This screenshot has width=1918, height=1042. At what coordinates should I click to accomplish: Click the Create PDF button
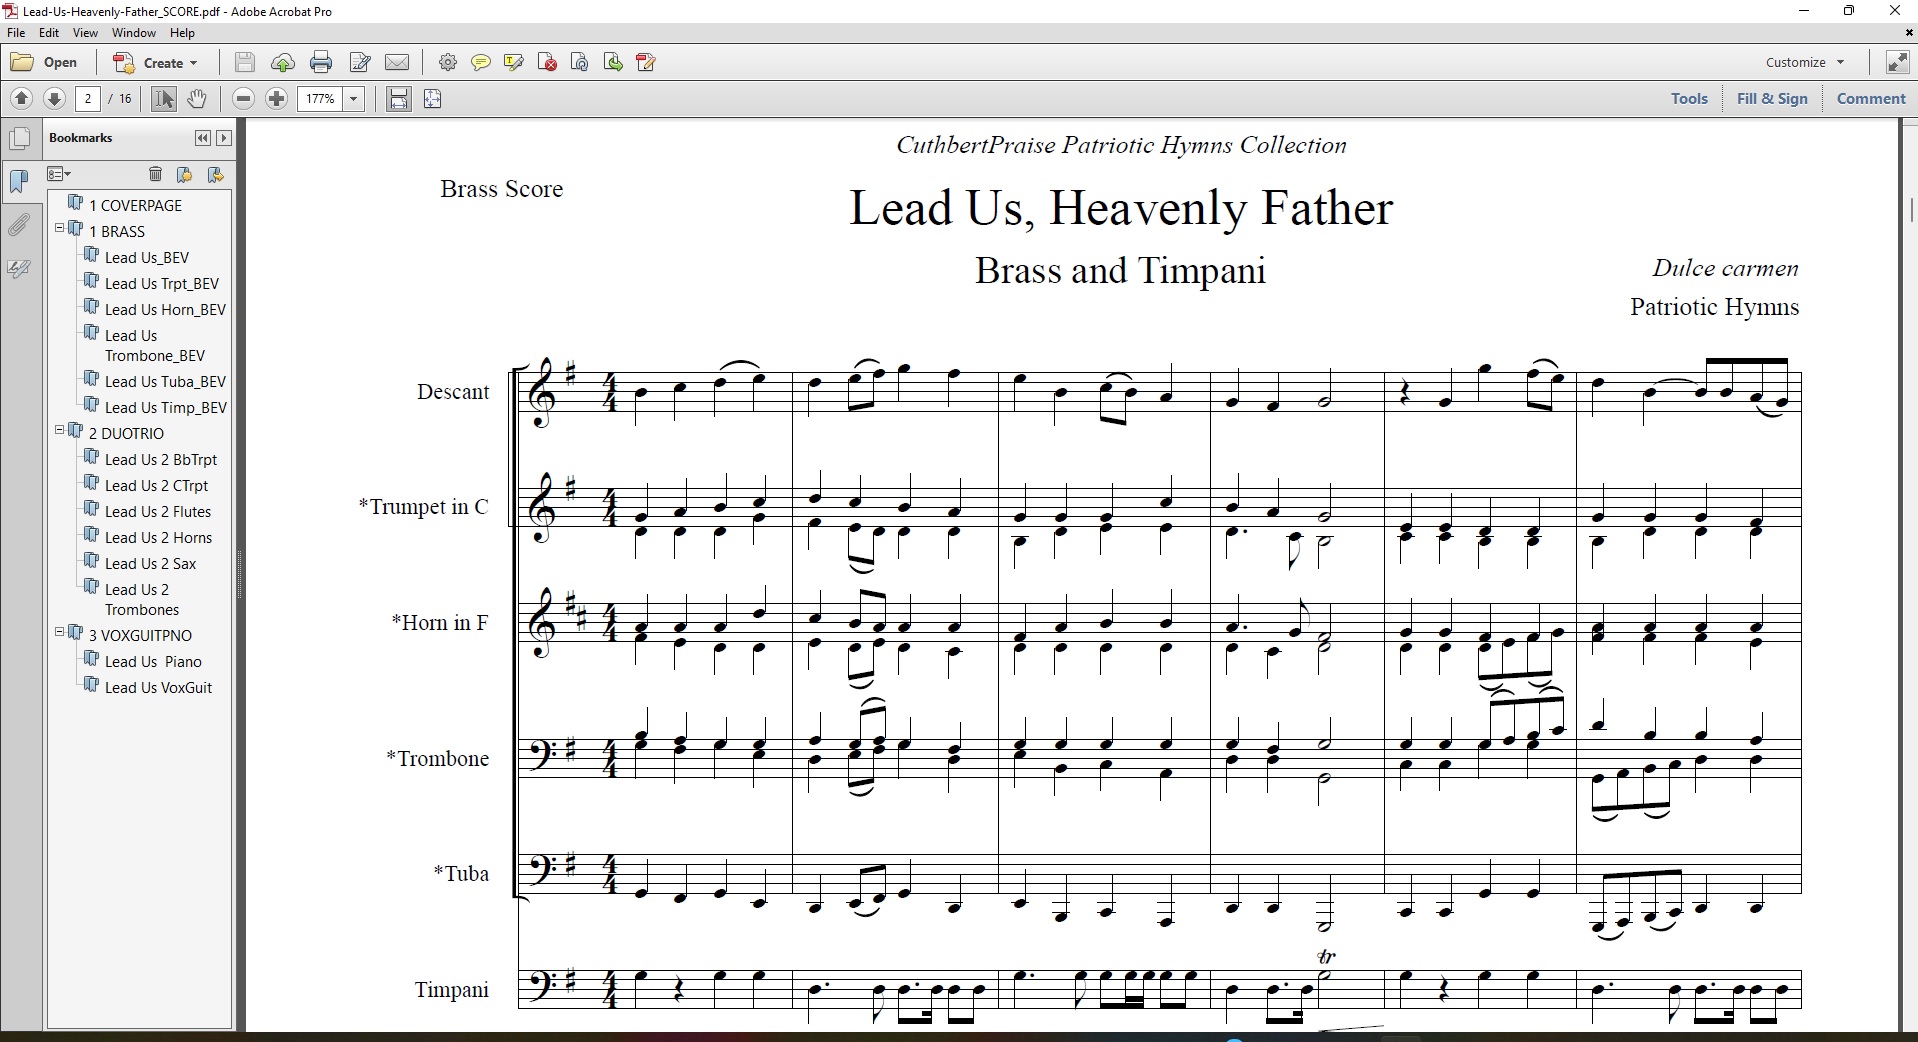click(x=155, y=62)
